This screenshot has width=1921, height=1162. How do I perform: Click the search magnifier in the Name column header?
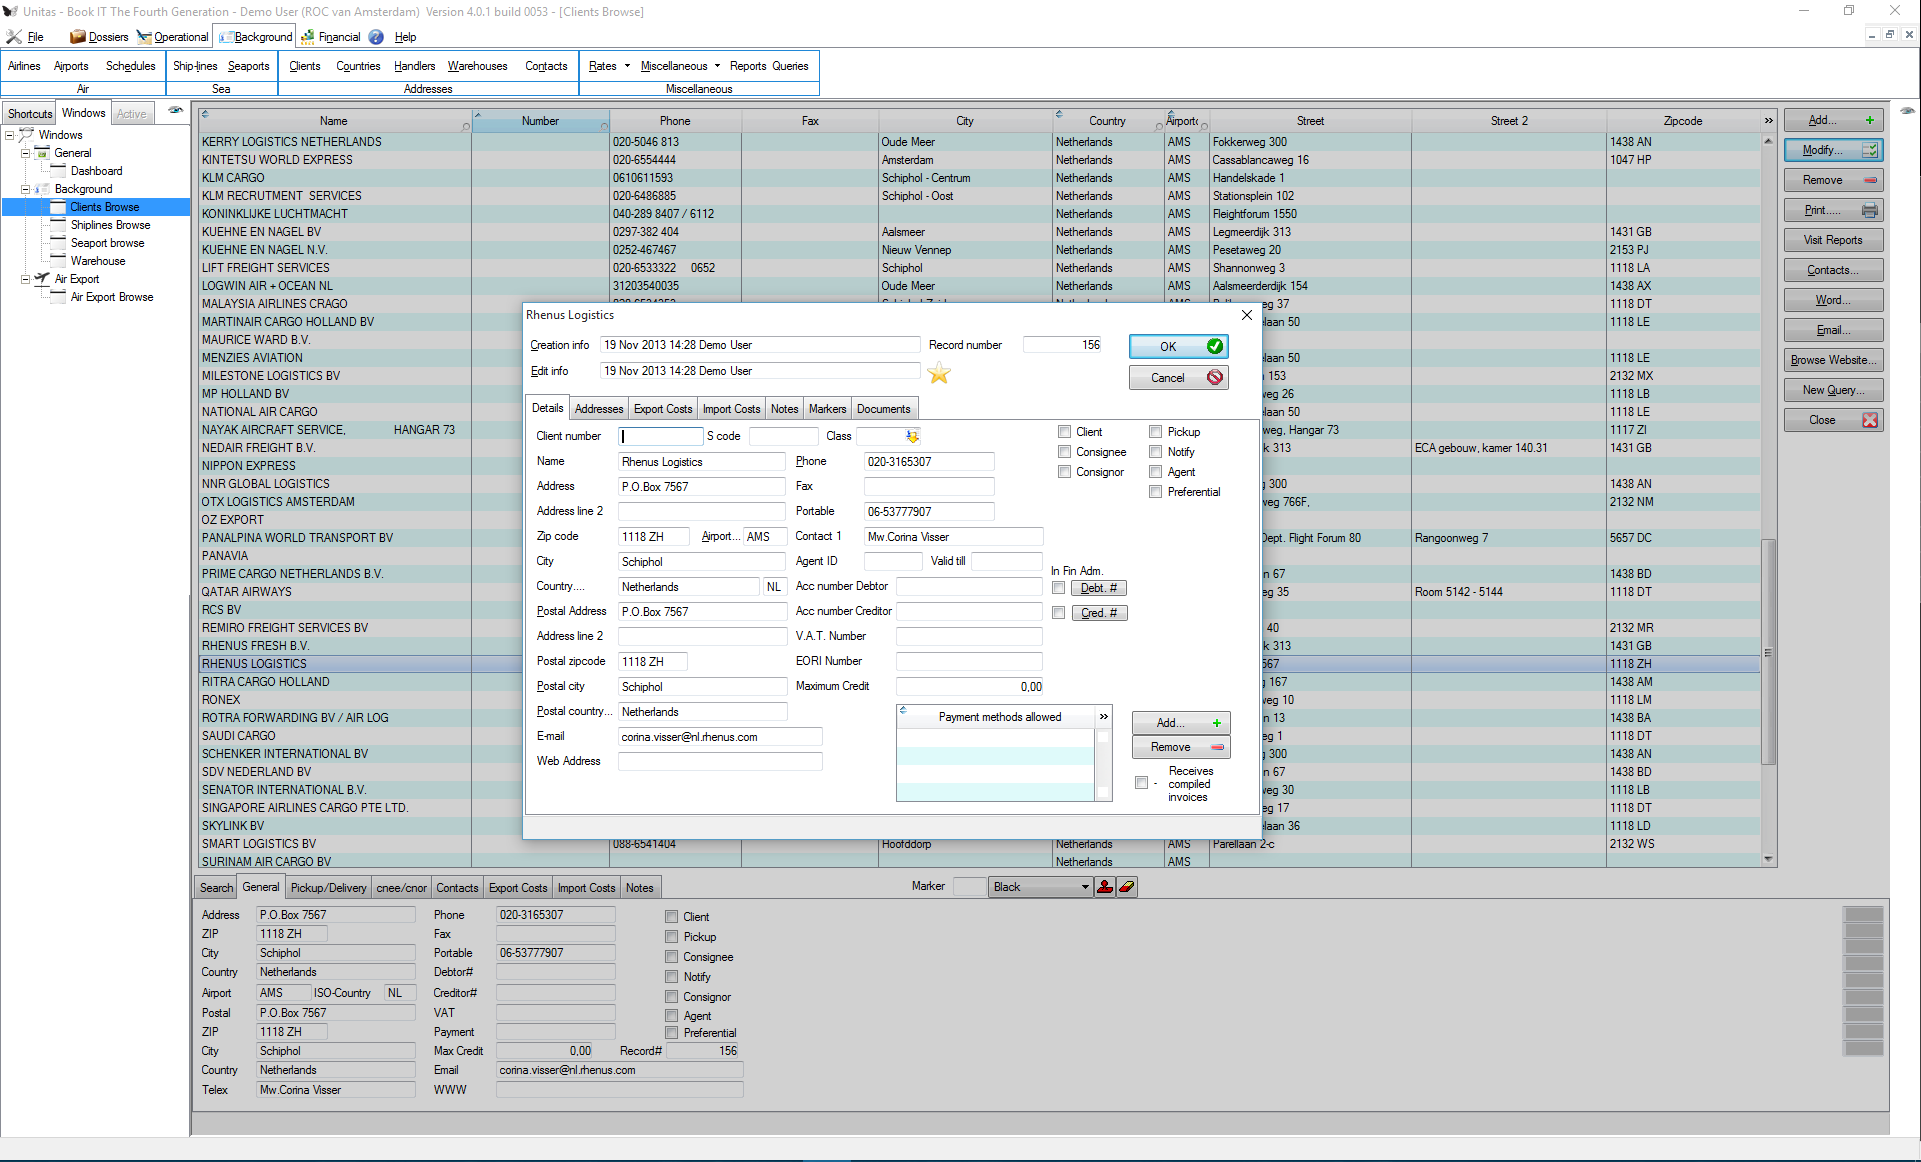coord(466,126)
